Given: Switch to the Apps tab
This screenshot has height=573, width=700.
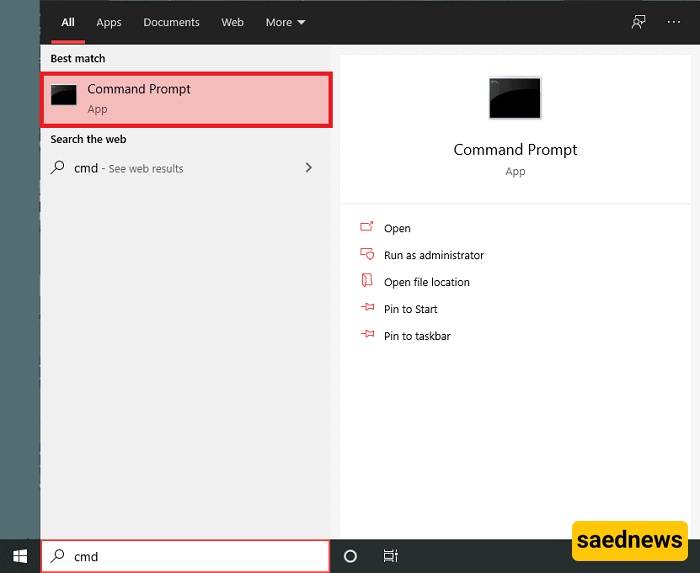Looking at the screenshot, I should click(x=109, y=22).
